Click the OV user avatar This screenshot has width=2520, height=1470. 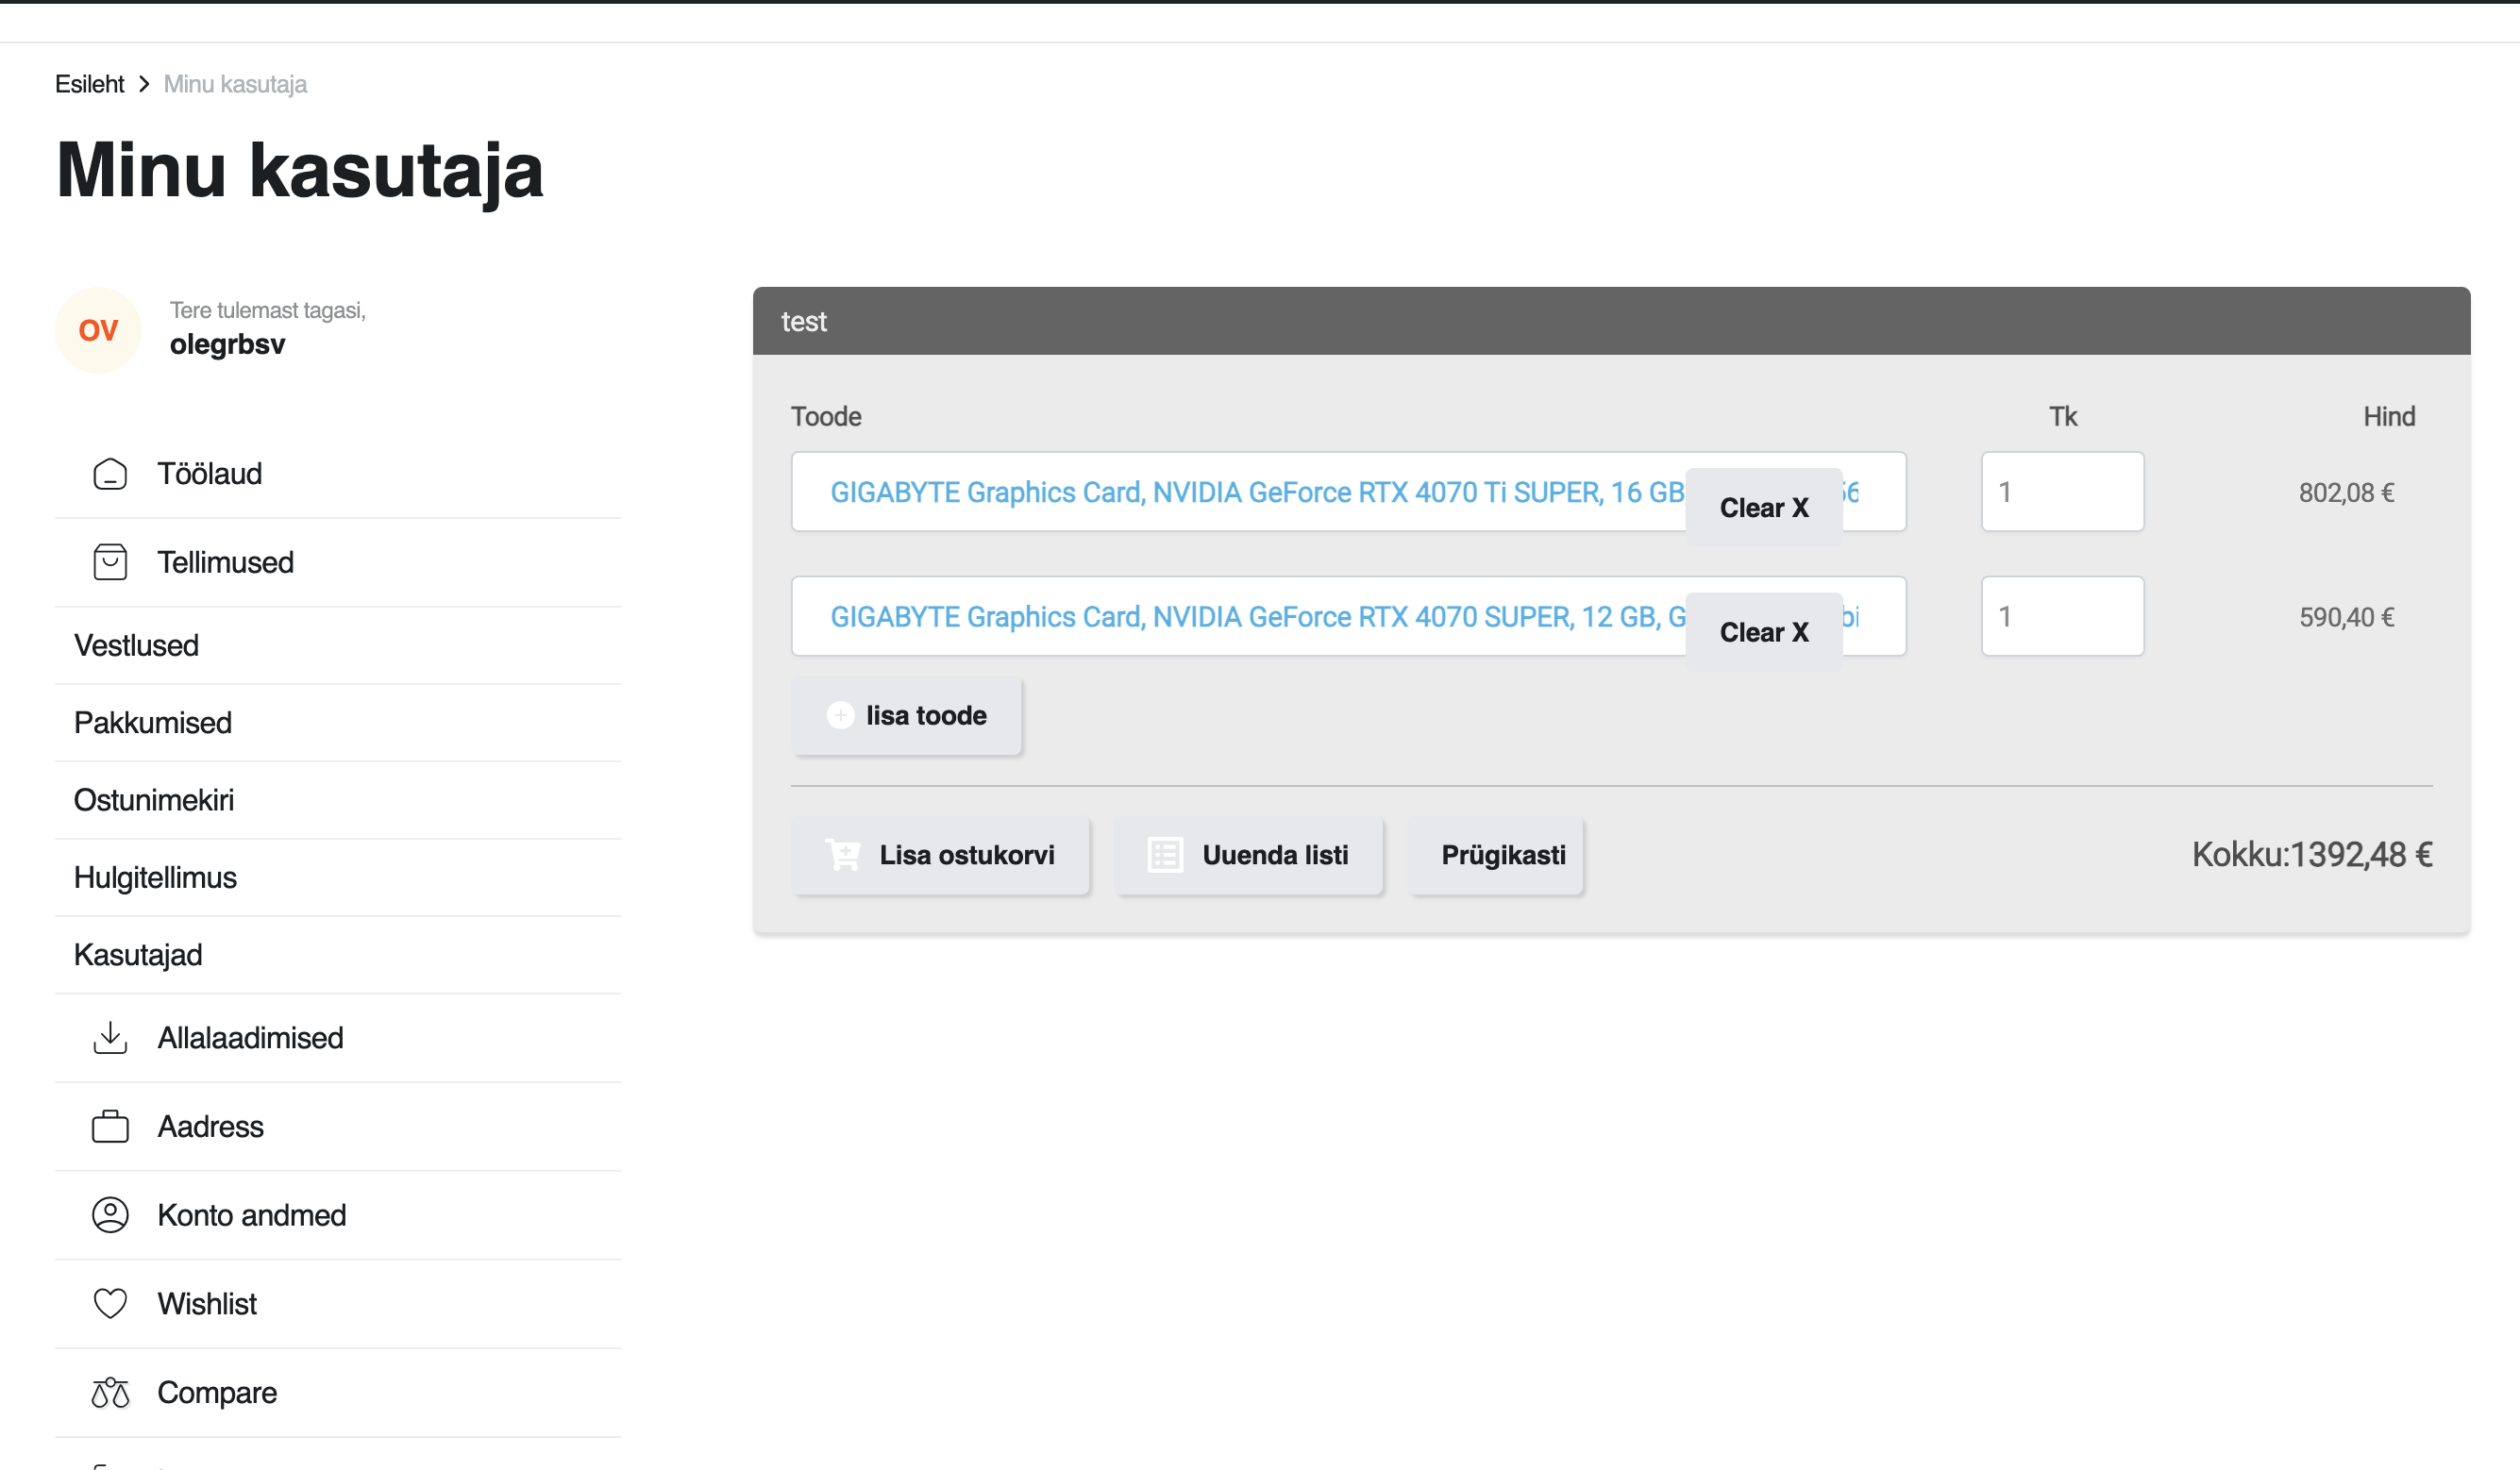98,330
